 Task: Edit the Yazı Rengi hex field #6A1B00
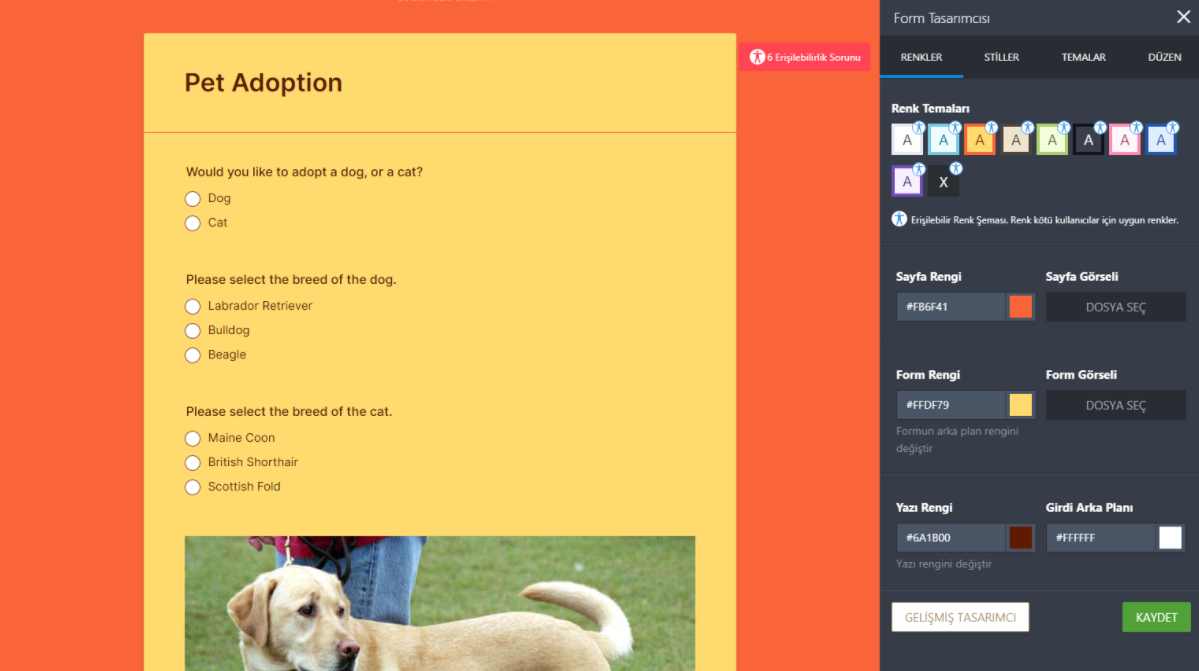(950, 538)
